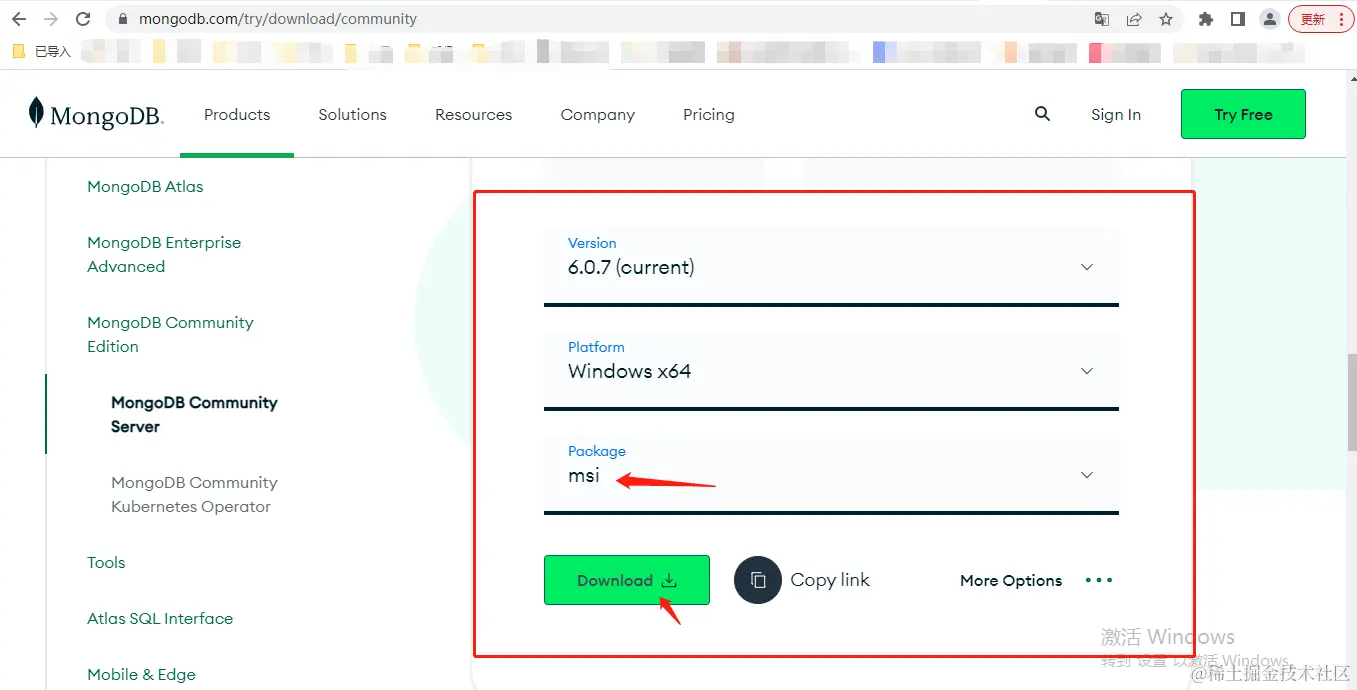Select MongoDB Community Server sidebar item
Viewport: 1357px width, 690px height.
click(x=194, y=414)
